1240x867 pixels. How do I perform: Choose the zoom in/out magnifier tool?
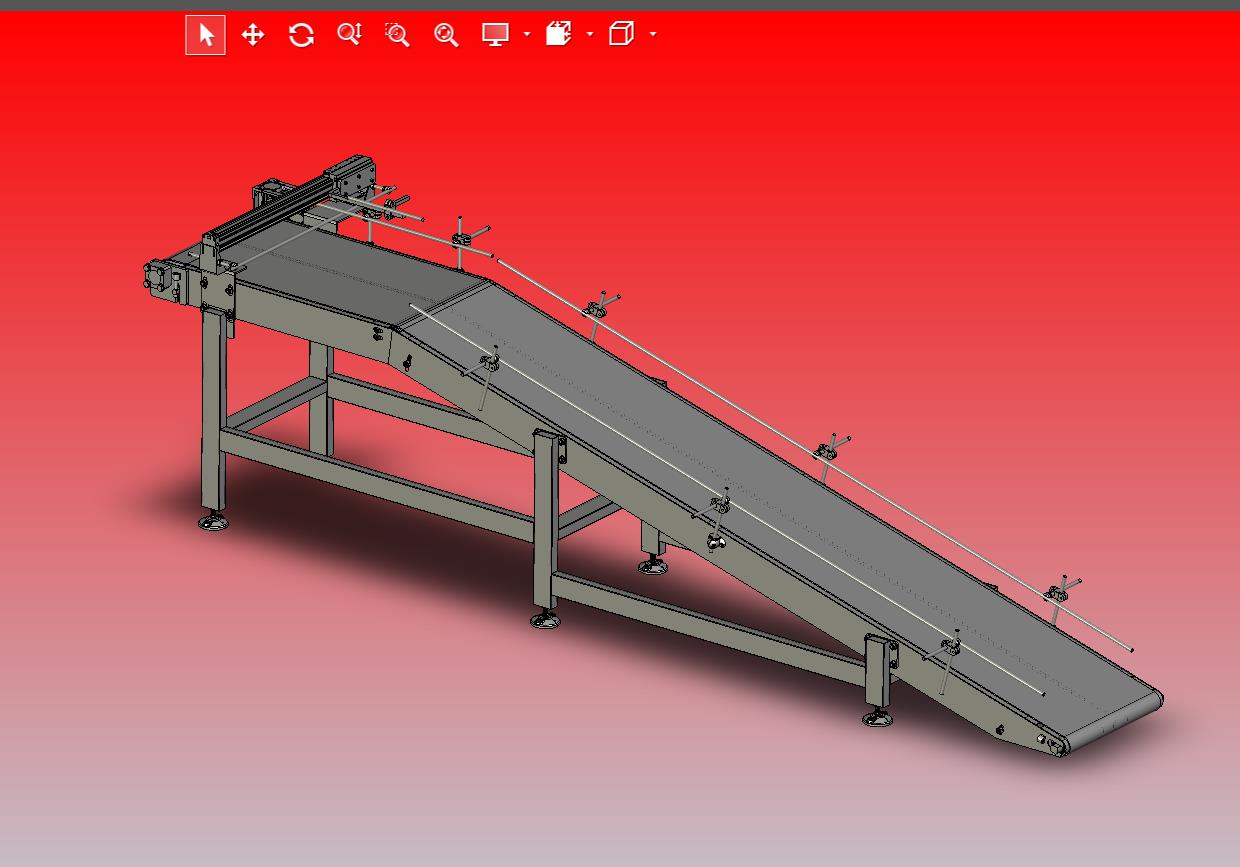tap(349, 35)
